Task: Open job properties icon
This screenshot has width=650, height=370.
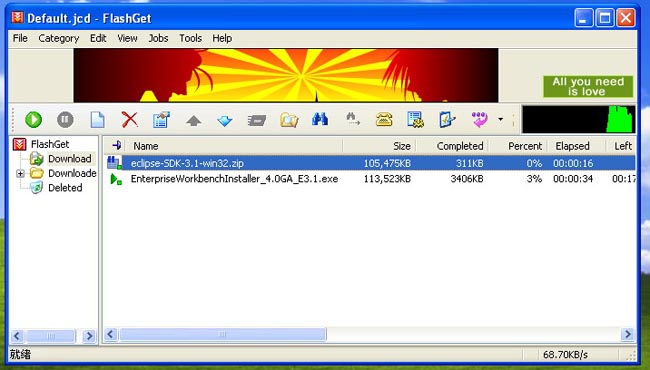Action: pyautogui.click(x=161, y=120)
